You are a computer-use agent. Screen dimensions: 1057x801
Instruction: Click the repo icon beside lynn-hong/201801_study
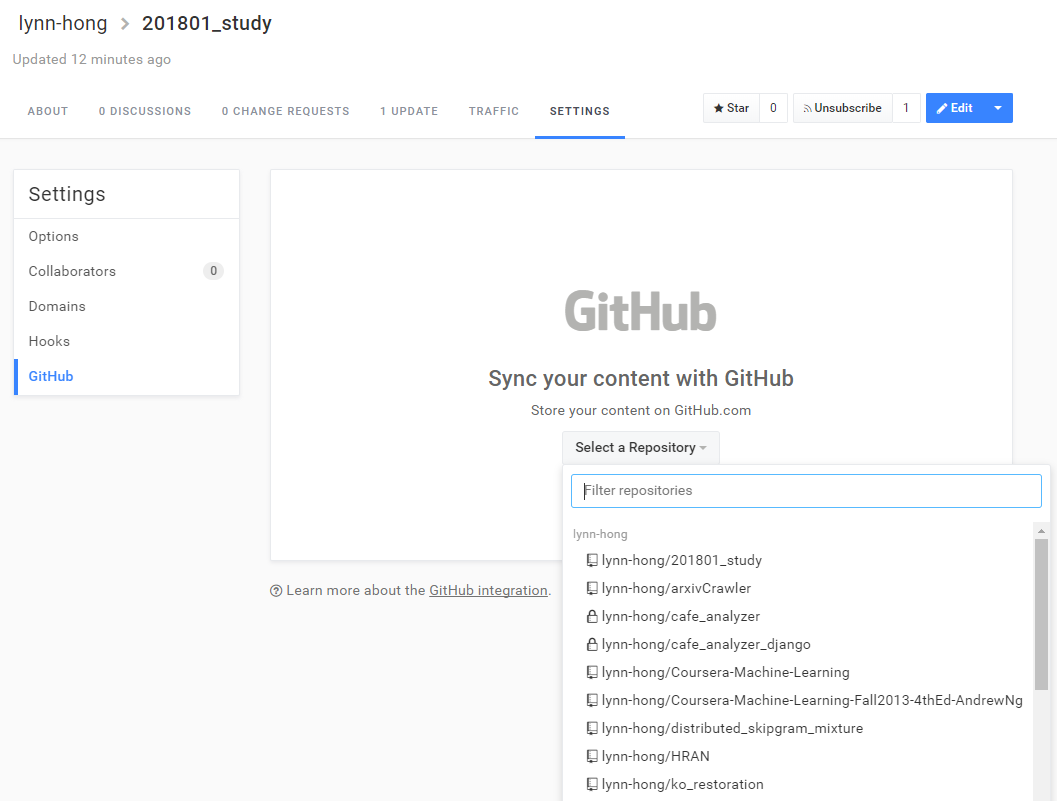tap(592, 560)
